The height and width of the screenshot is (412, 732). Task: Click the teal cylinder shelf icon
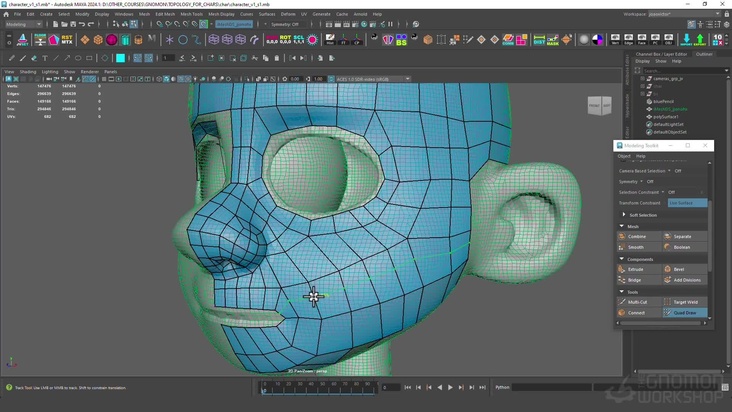coord(125,40)
